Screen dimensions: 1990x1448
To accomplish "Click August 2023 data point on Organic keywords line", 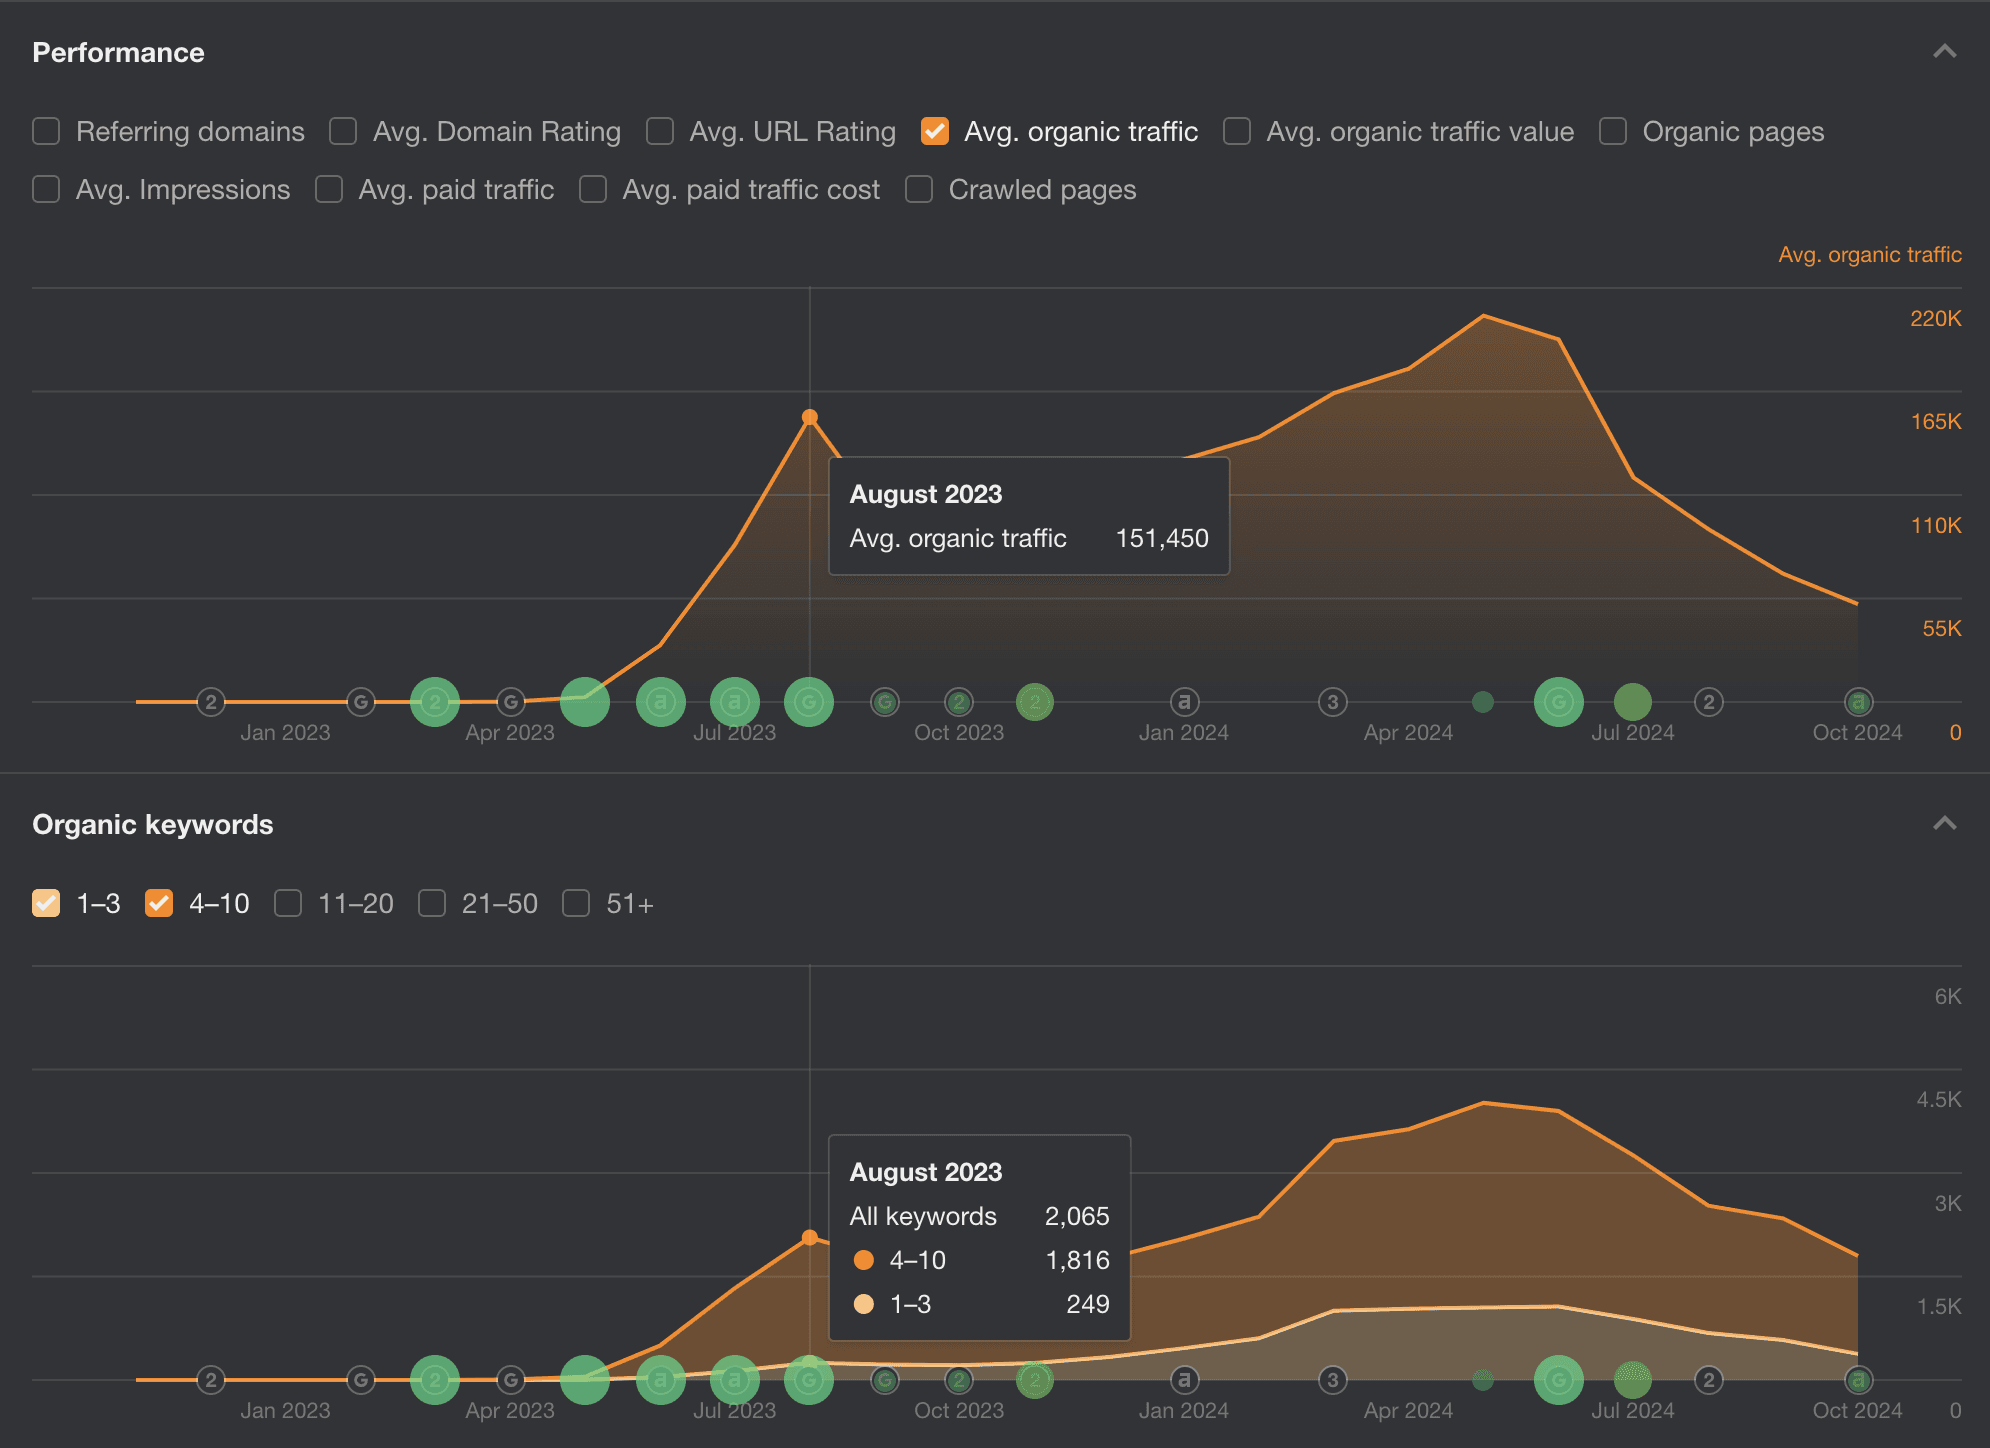I will click(810, 1237).
